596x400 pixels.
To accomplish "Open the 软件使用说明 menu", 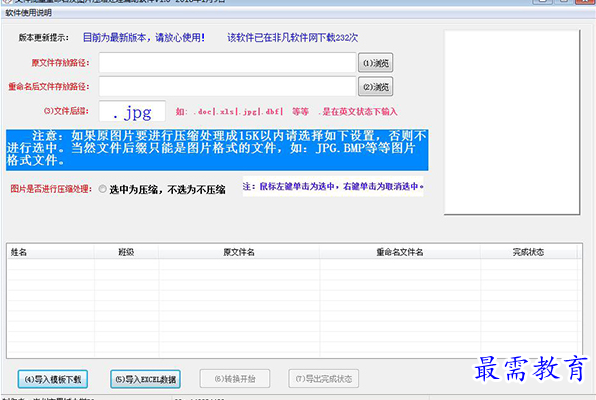I will coord(29,13).
